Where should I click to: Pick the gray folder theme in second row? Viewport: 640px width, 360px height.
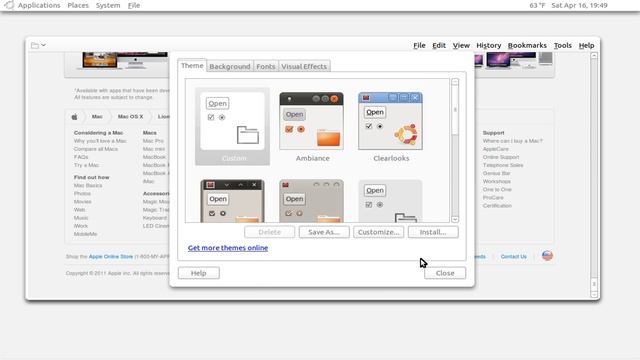click(390, 201)
